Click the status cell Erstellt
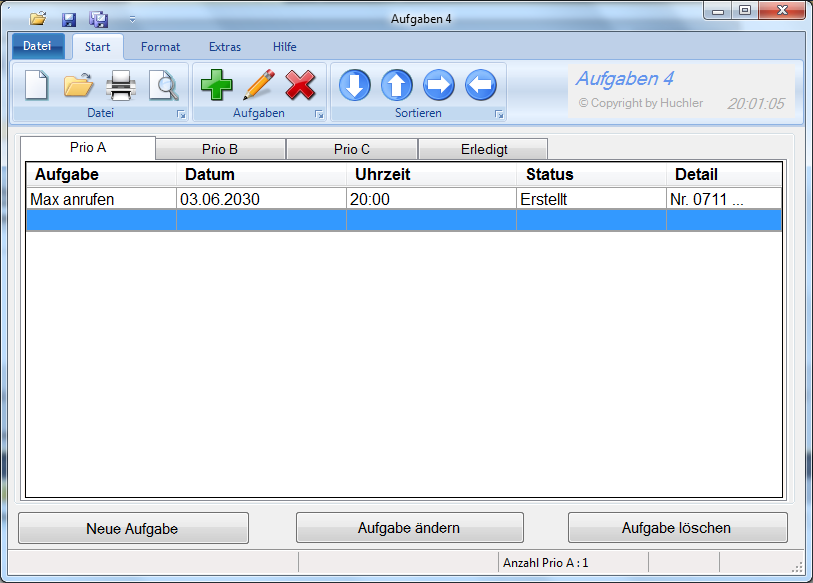This screenshot has height=583, width=813. click(x=591, y=199)
